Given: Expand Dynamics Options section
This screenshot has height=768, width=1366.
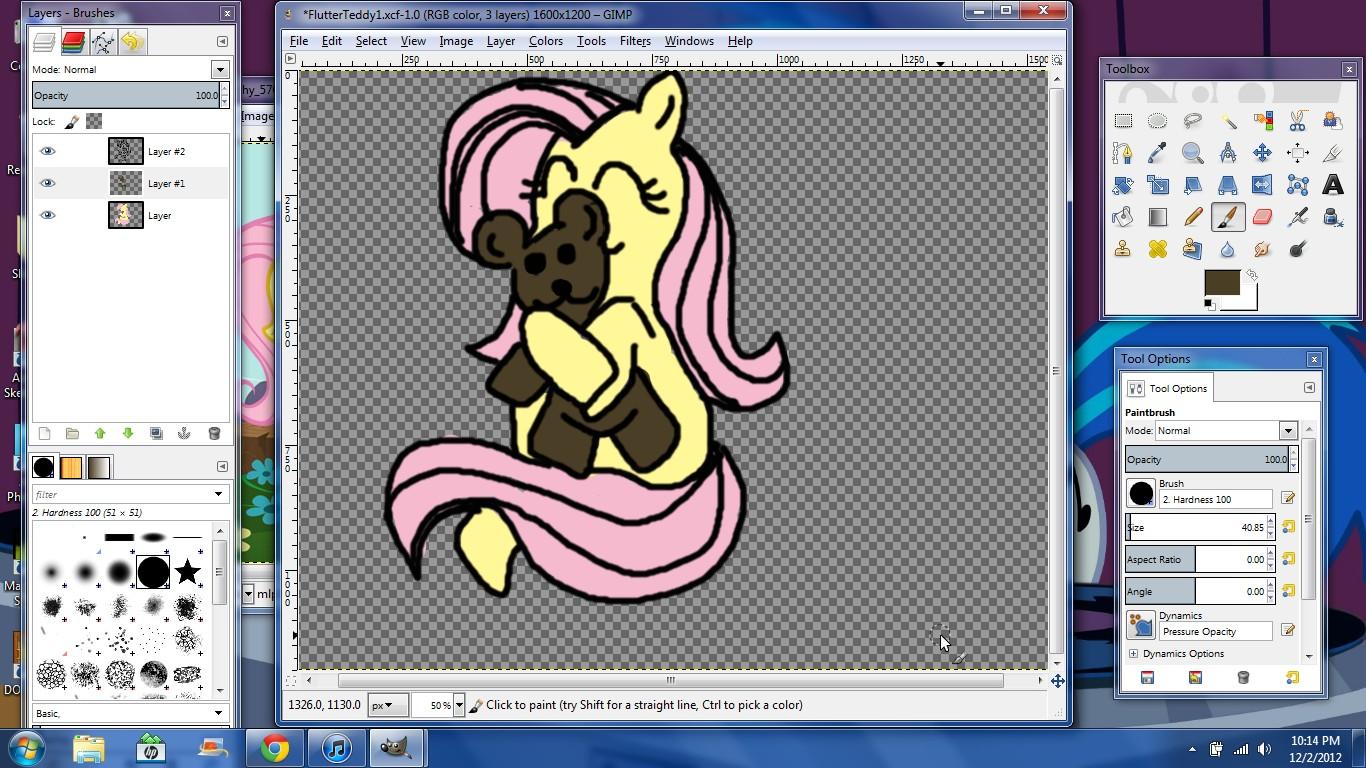Looking at the screenshot, I should tap(1133, 654).
